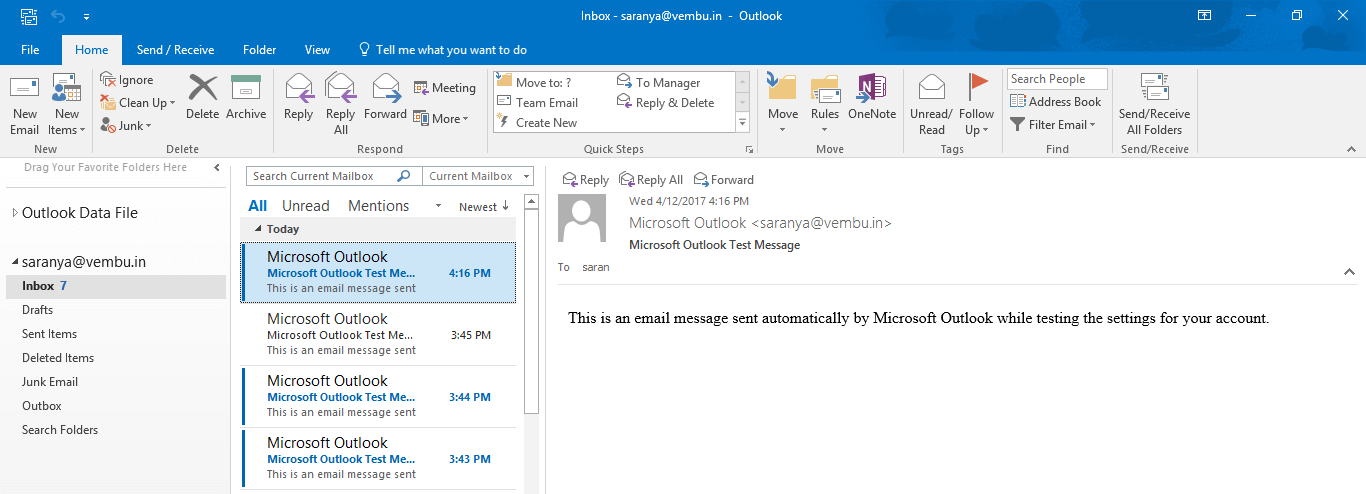
Task: Create a New Email from ribbon
Action: (x=24, y=105)
